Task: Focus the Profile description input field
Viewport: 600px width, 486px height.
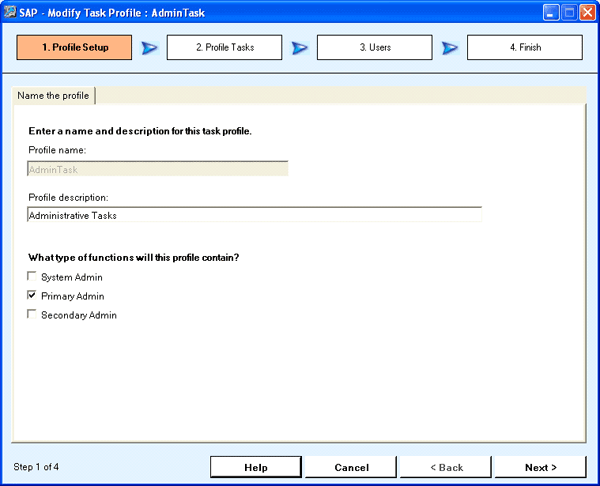Action: click(x=254, y=215)
